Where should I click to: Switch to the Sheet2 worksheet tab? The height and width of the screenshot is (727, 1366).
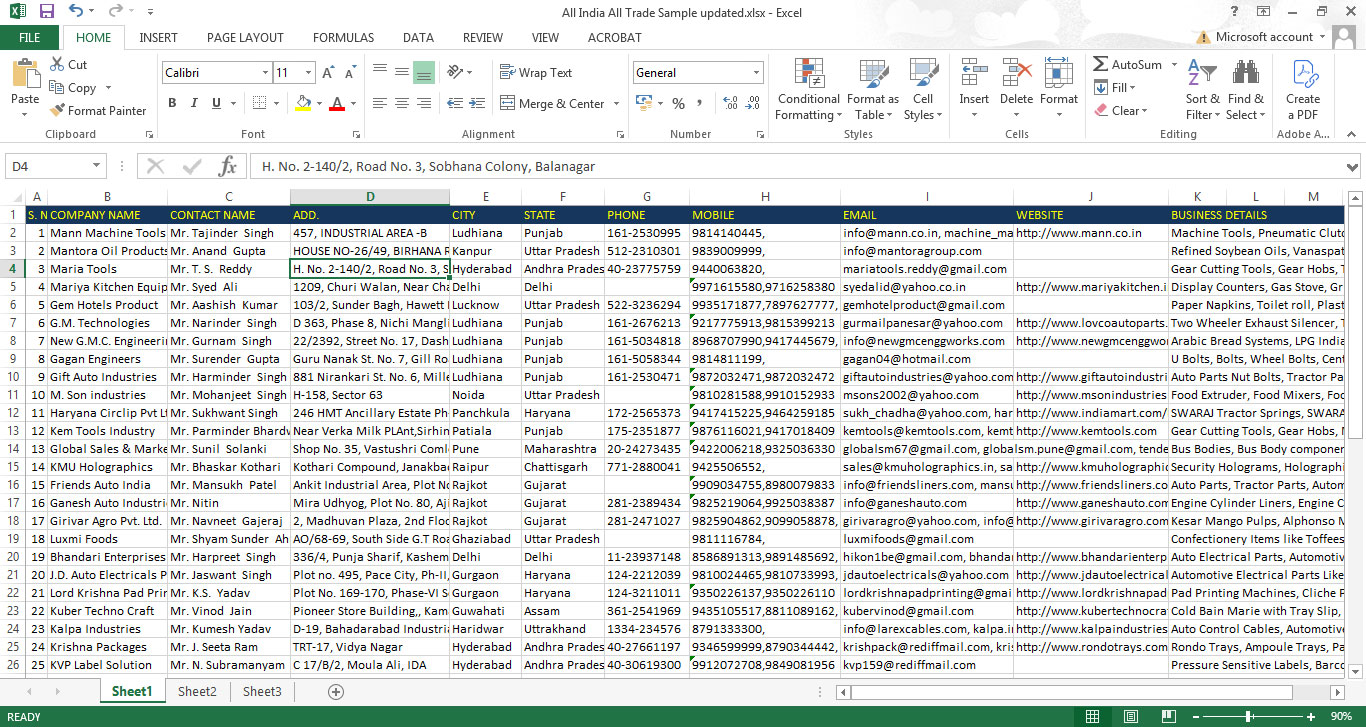[x=197, y=692]
